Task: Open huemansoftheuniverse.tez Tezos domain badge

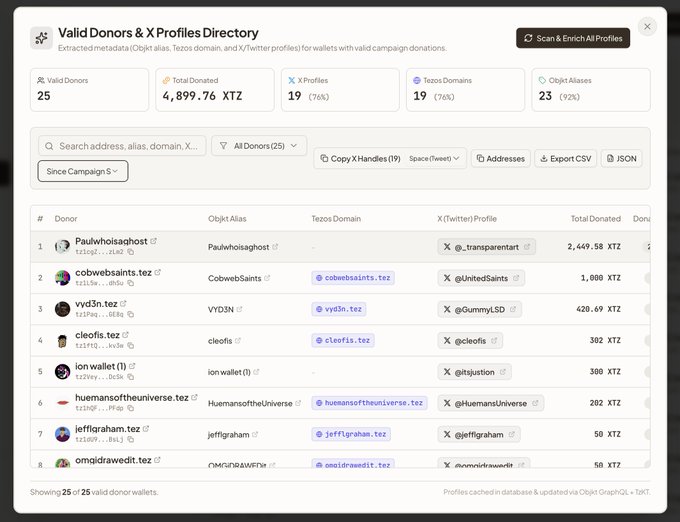Action: (x=369, y=403)
